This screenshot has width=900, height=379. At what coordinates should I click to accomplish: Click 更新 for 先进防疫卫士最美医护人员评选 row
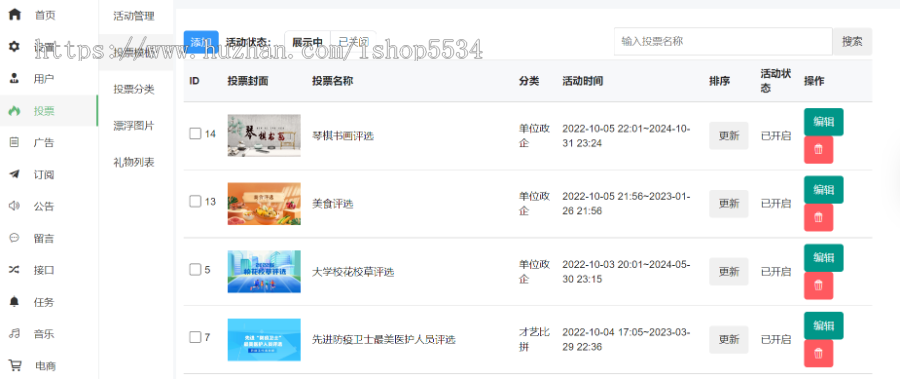tap(729, 339)
